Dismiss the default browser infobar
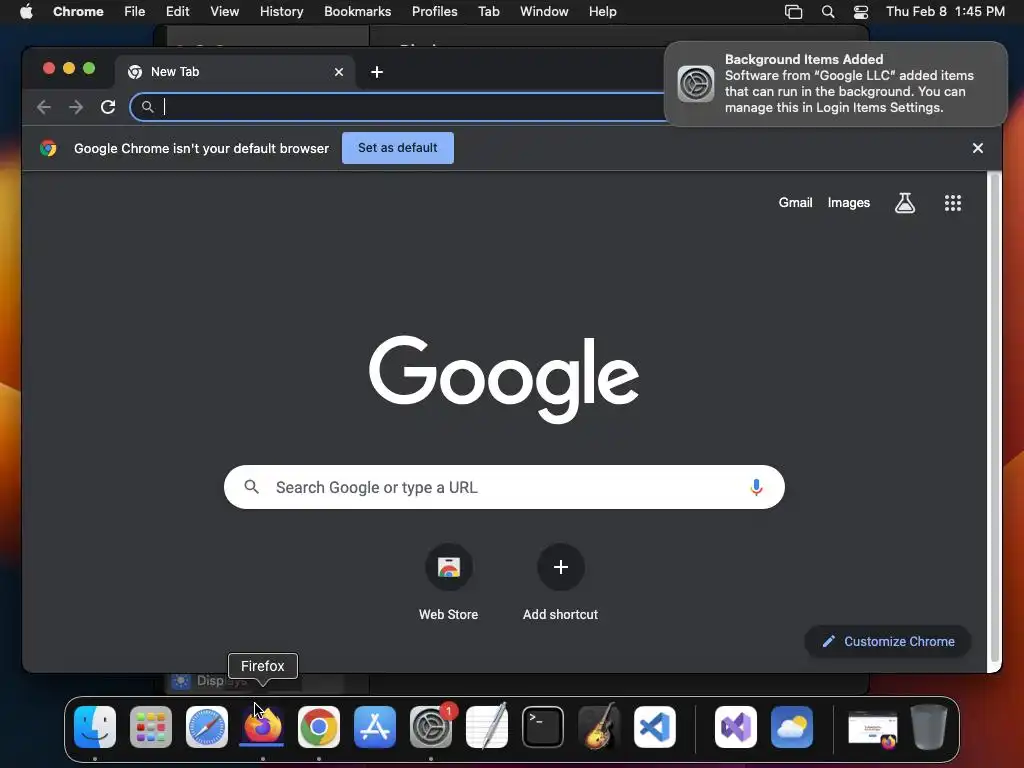Viewport: 1024px width, 768px height. (978, 148)
